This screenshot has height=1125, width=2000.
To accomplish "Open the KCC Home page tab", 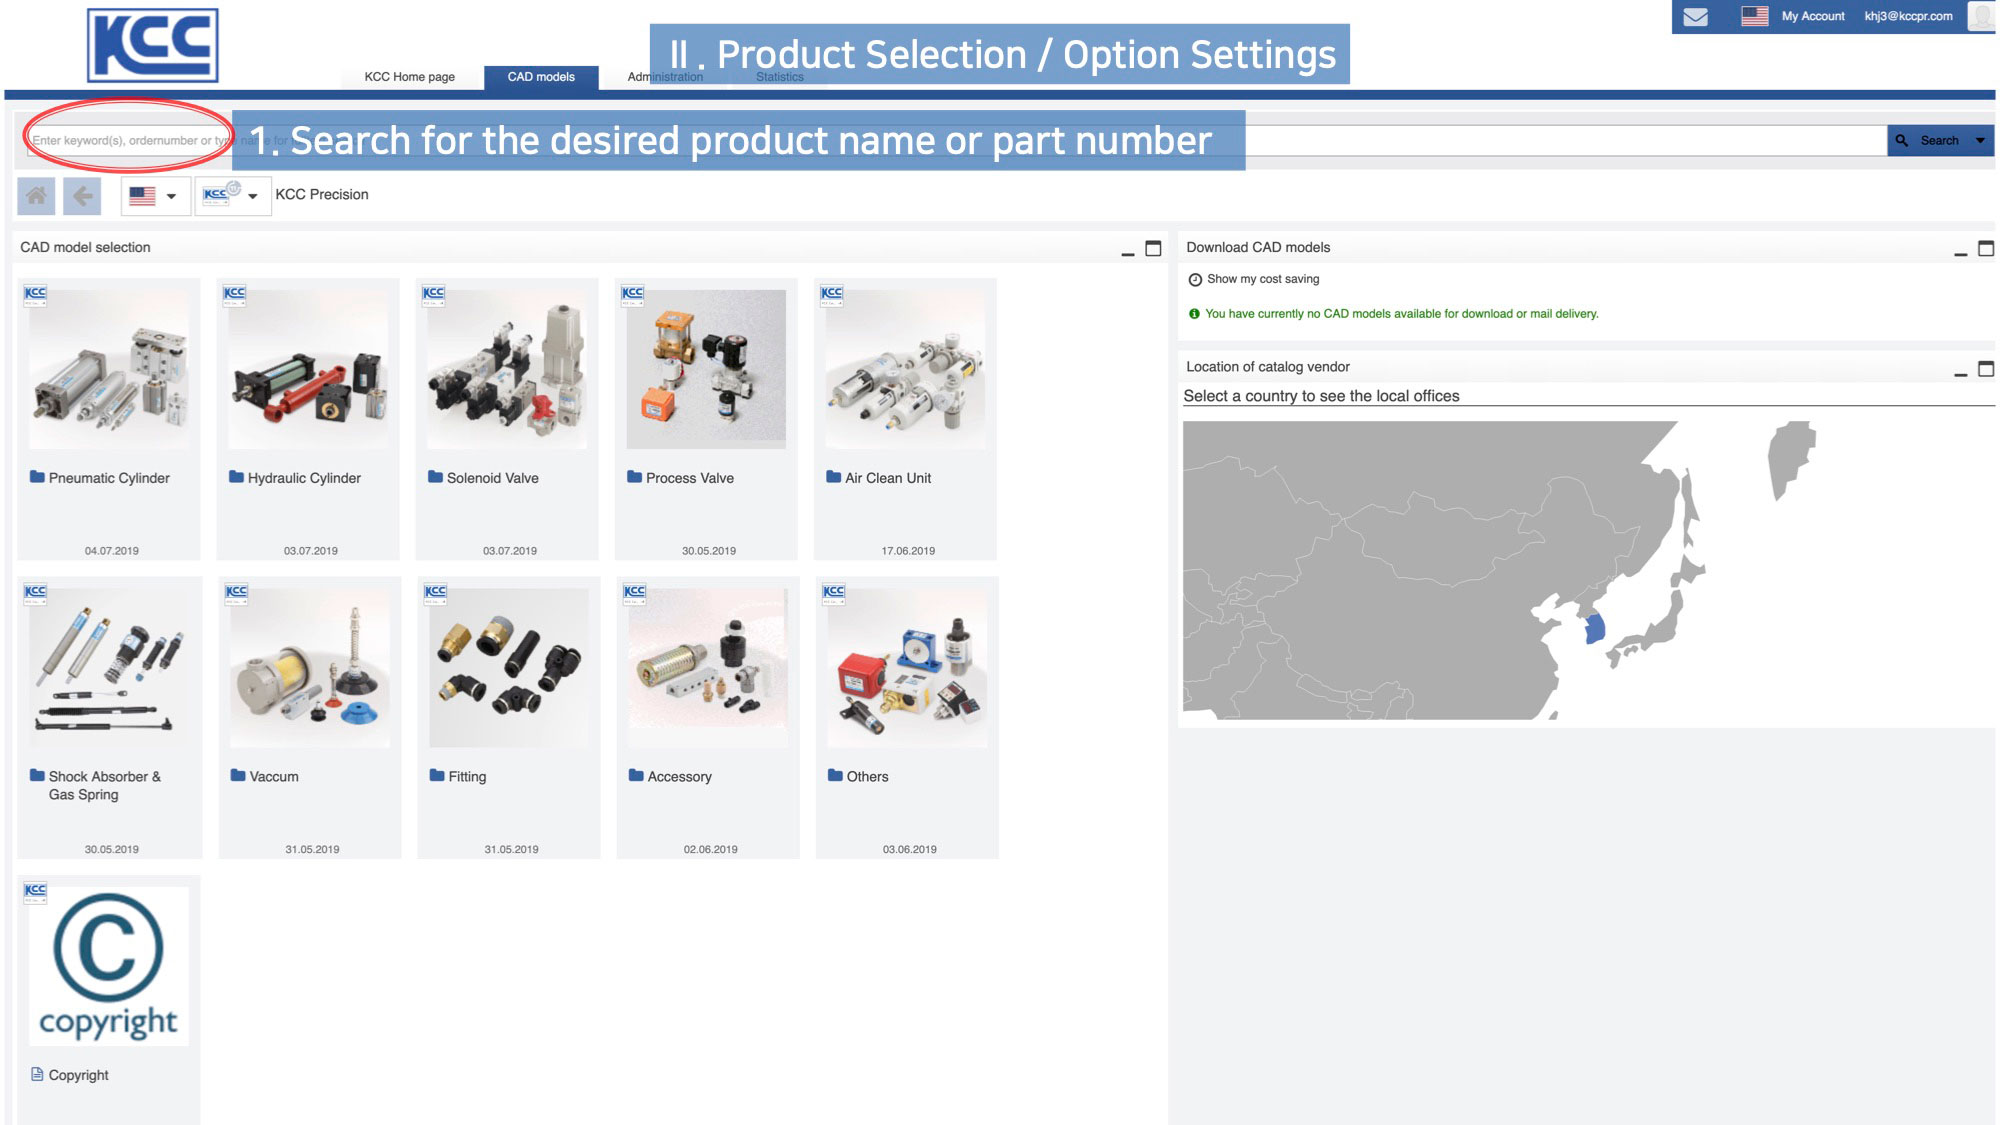I will pos(410,76).
